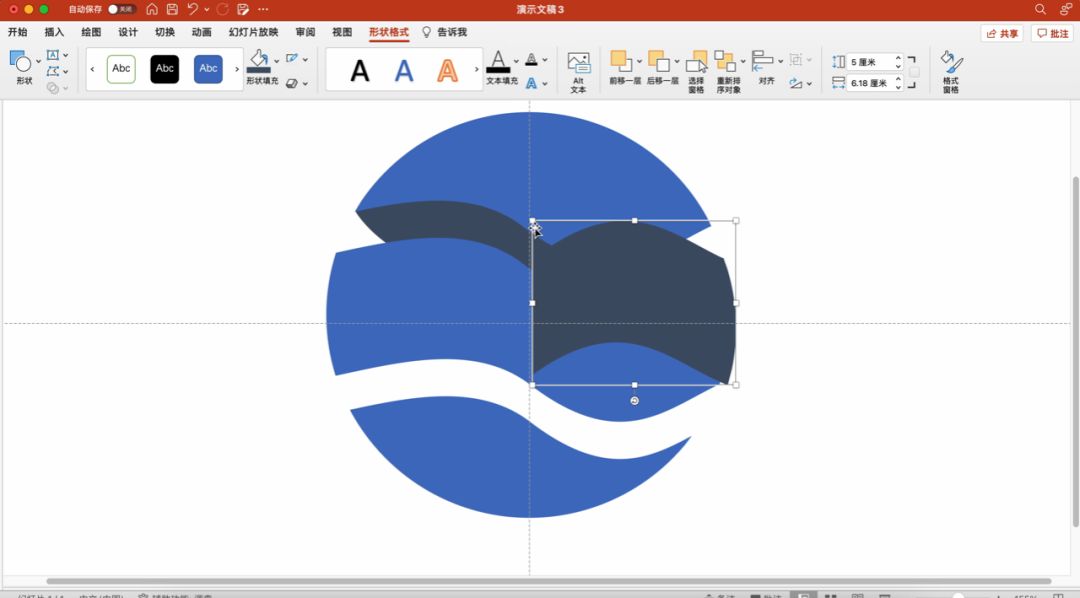Click the 形状填充 paint bucket
Screen dimensions: 1080x598
click(259, 61)
